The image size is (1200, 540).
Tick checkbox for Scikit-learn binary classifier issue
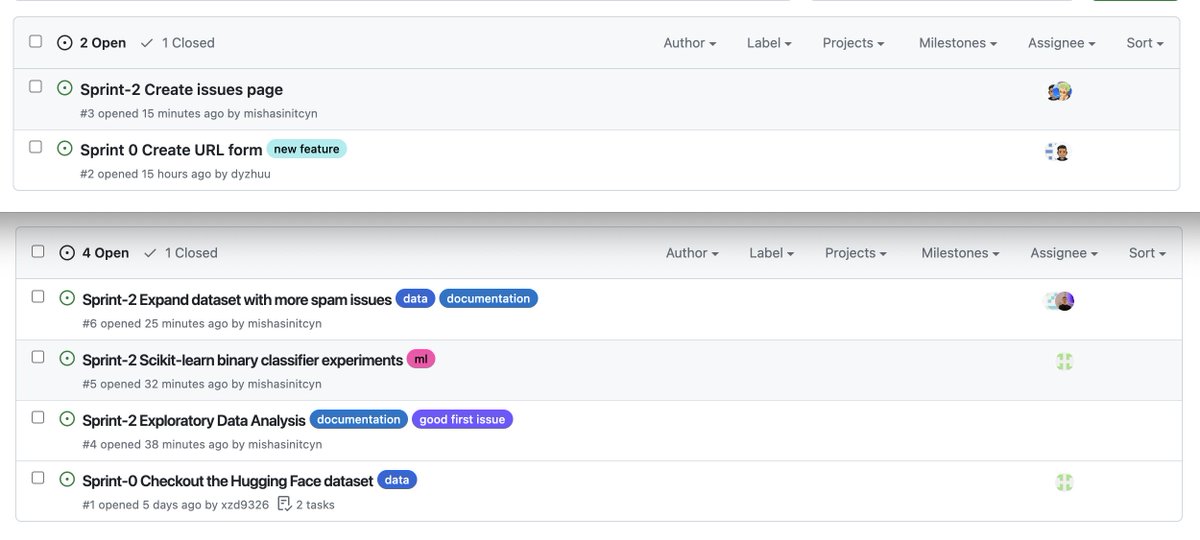coord(38,357)
